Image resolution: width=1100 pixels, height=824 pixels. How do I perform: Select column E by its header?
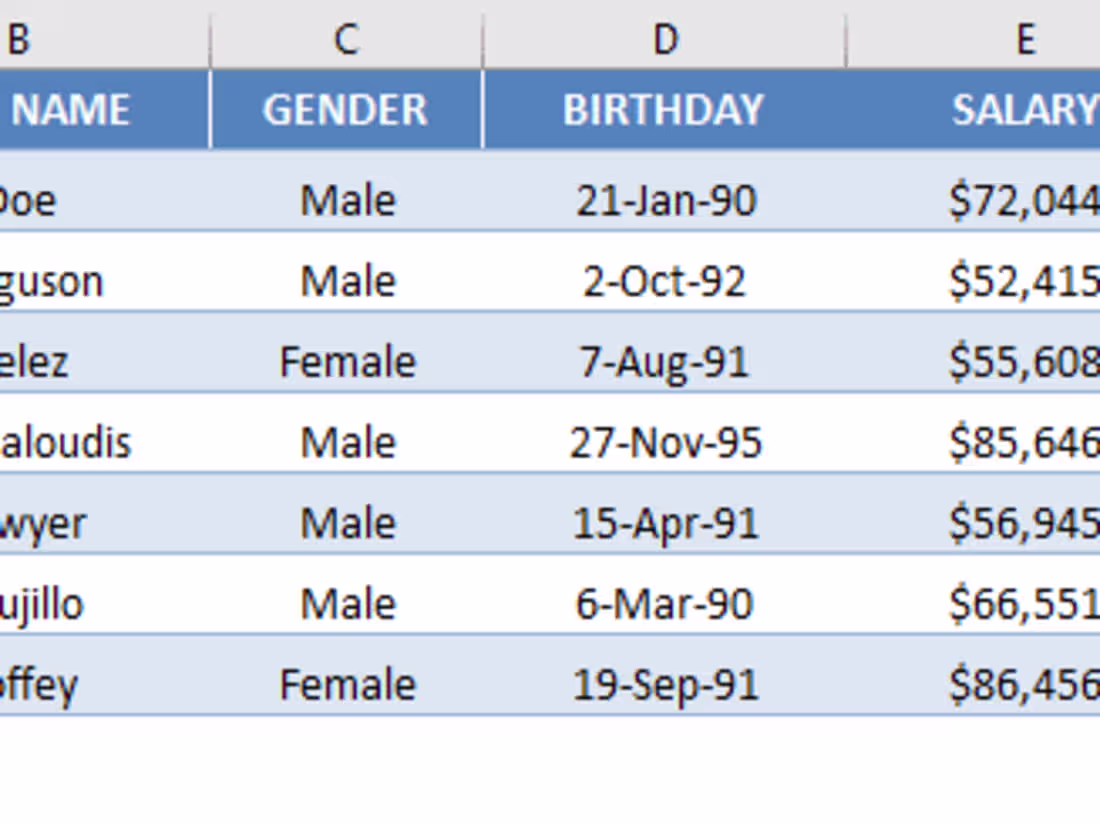point(1025,40)
